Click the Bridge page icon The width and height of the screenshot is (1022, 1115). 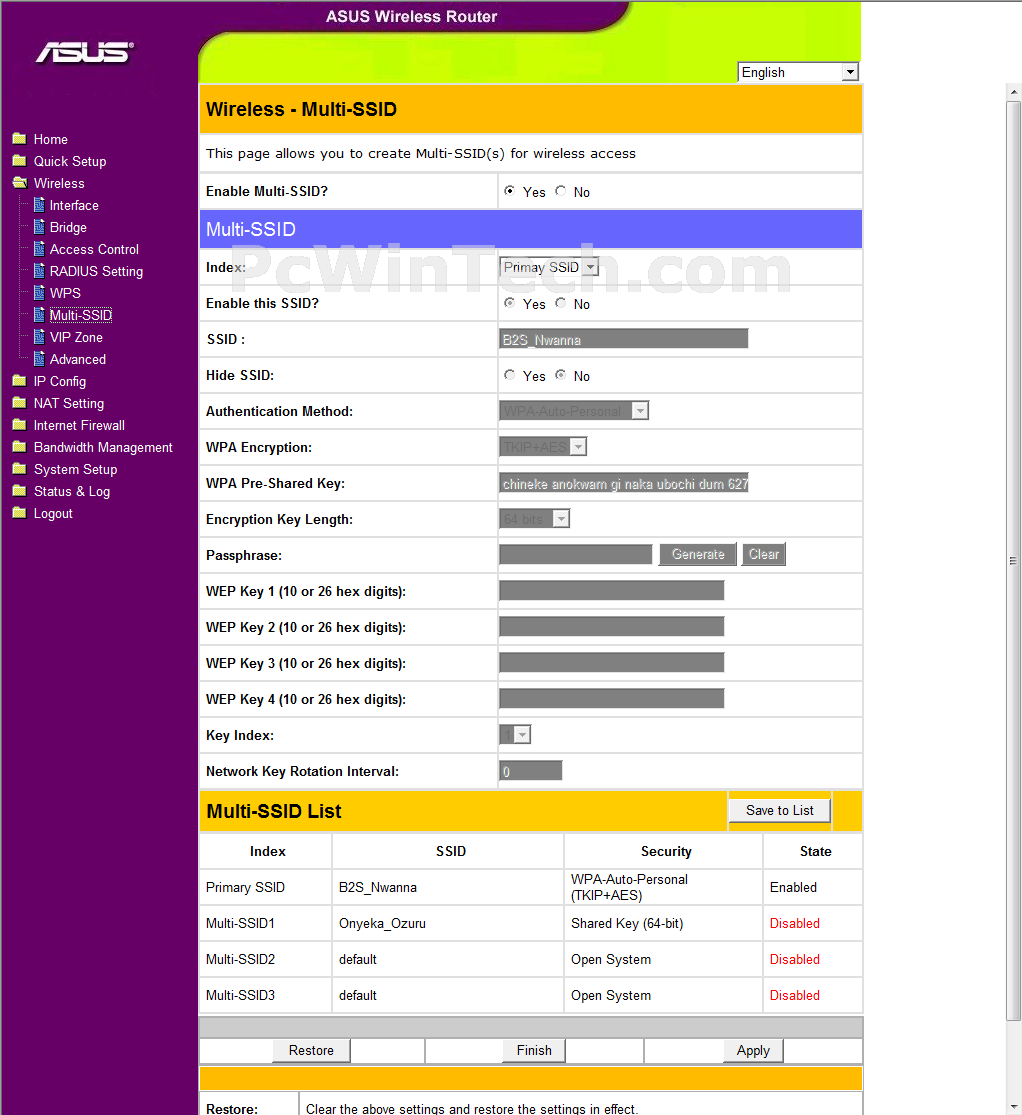point(40,227)
